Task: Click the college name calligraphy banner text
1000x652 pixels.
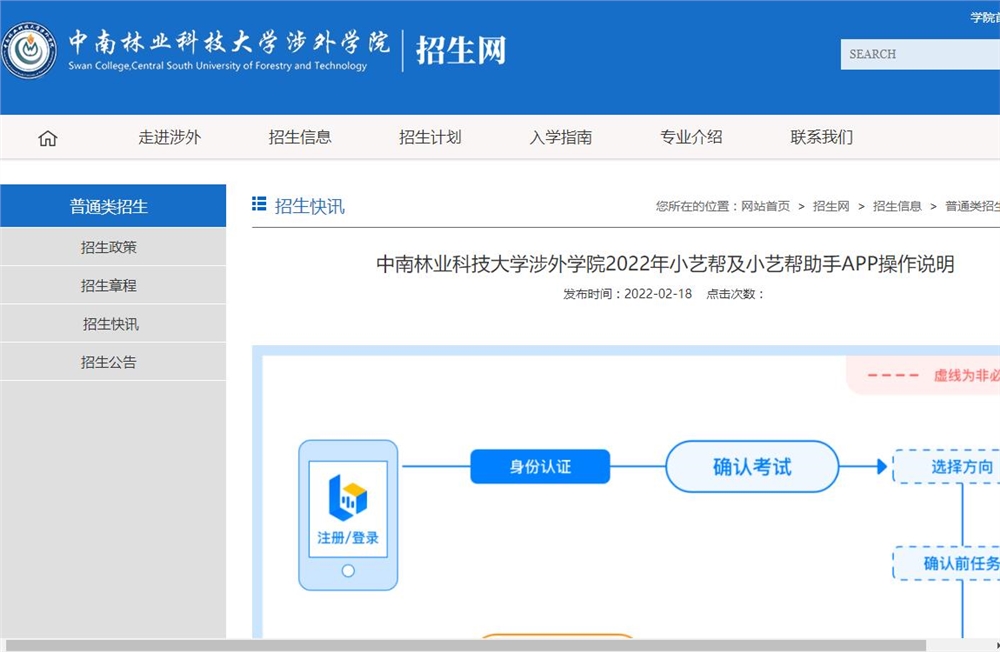Action: (229, 42)
